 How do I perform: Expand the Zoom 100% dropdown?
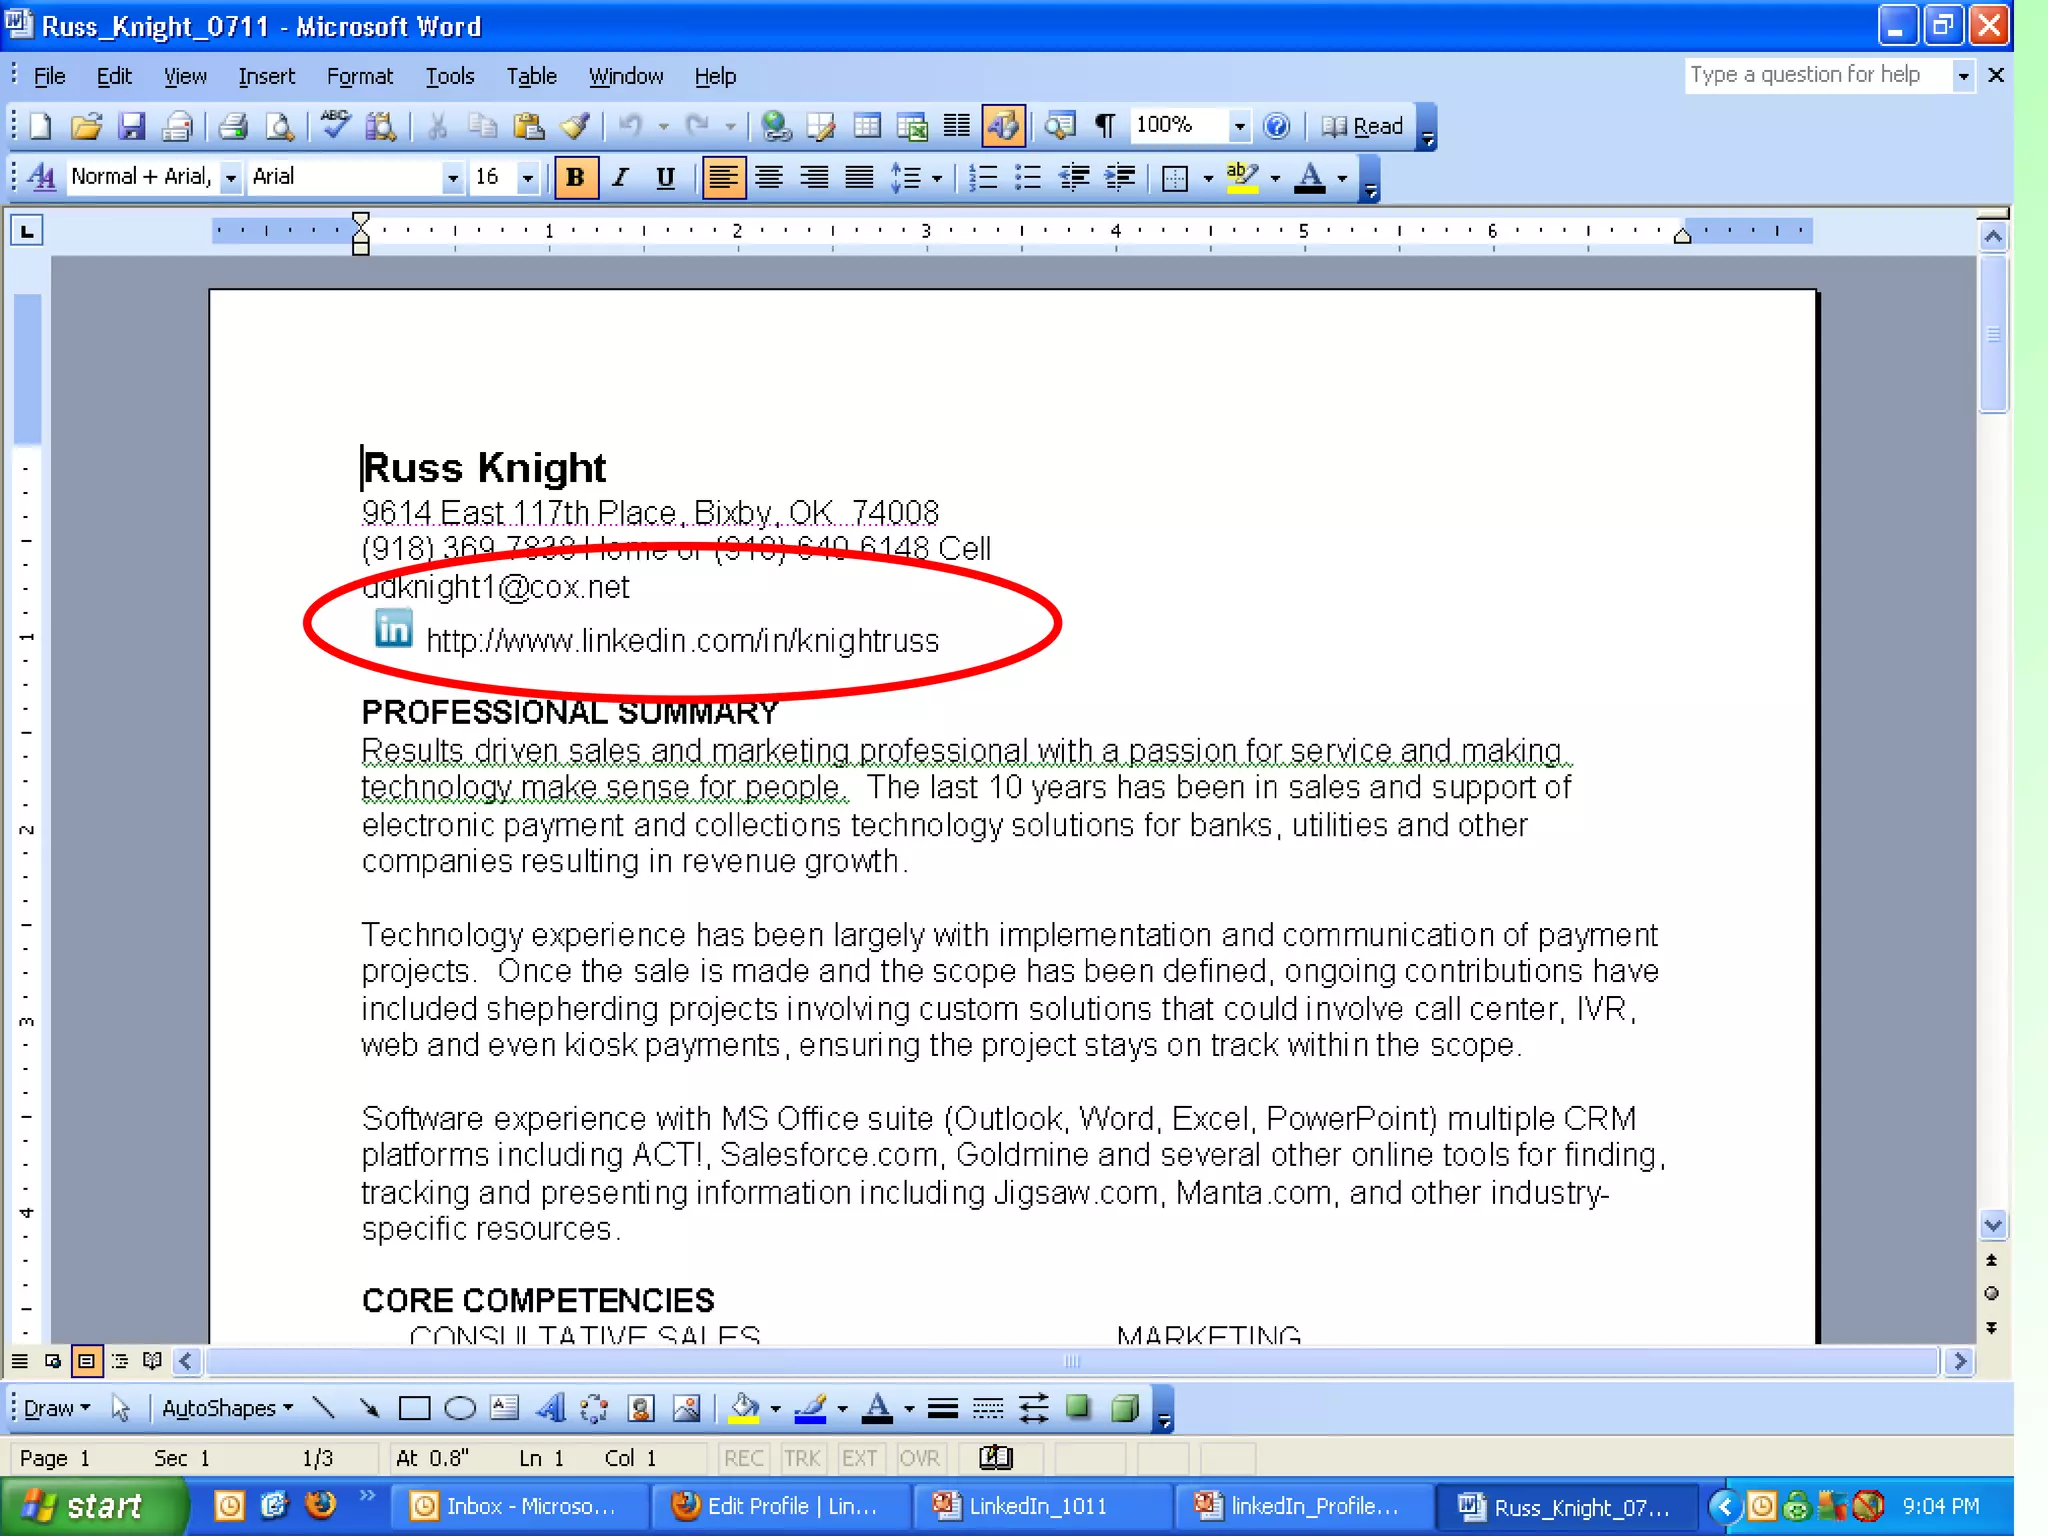coord(1239,126)
